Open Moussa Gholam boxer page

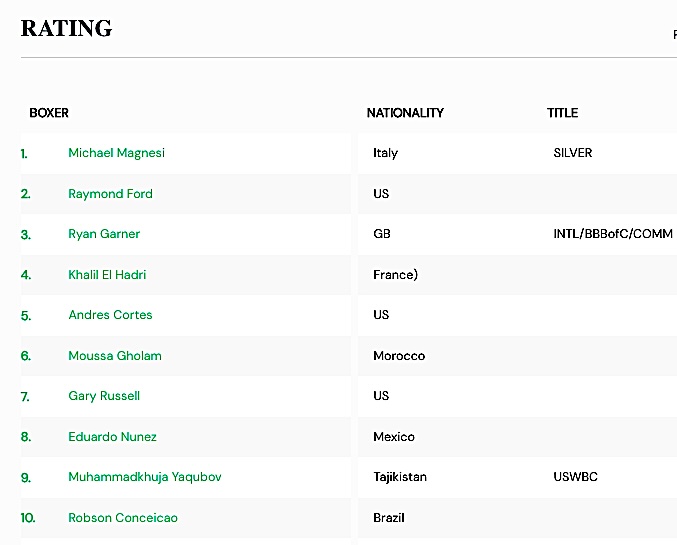pyautogui.click(x=114, y=356)
